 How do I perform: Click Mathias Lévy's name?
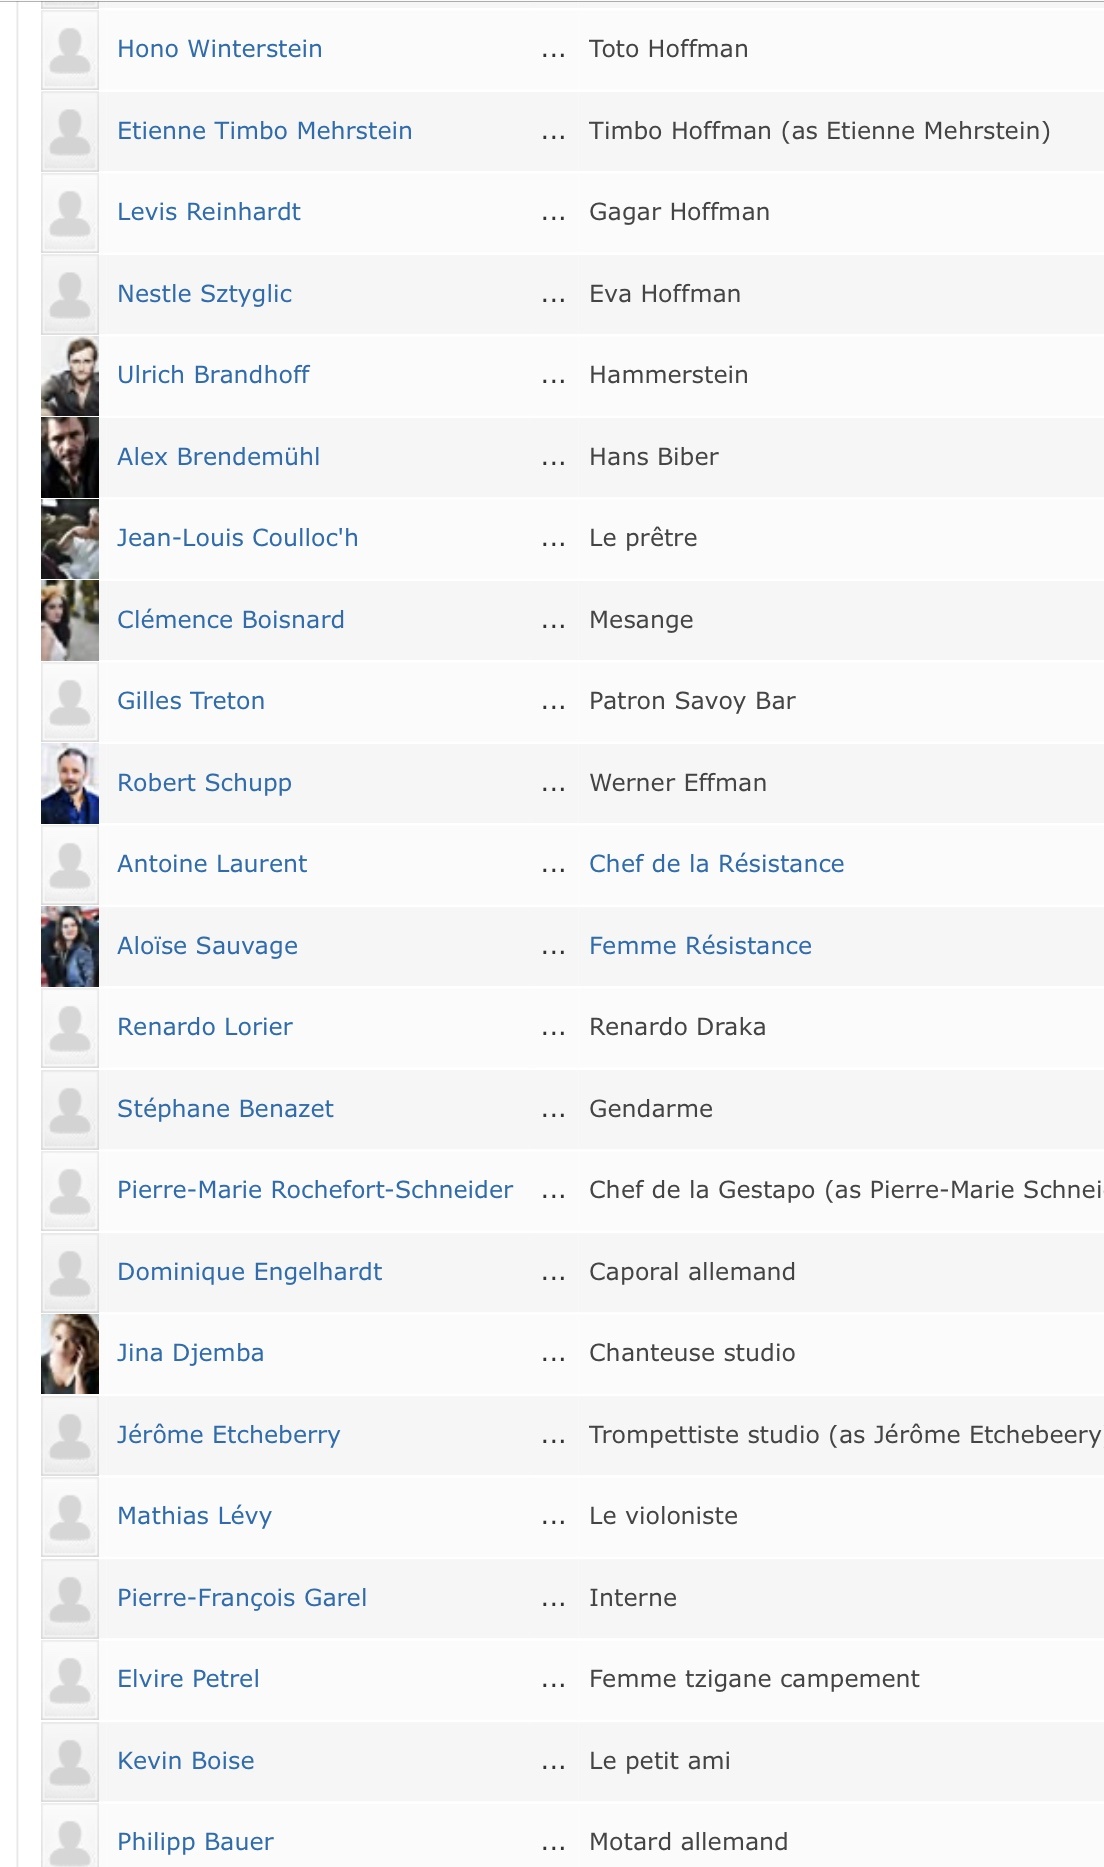[x=194, y=1516]
